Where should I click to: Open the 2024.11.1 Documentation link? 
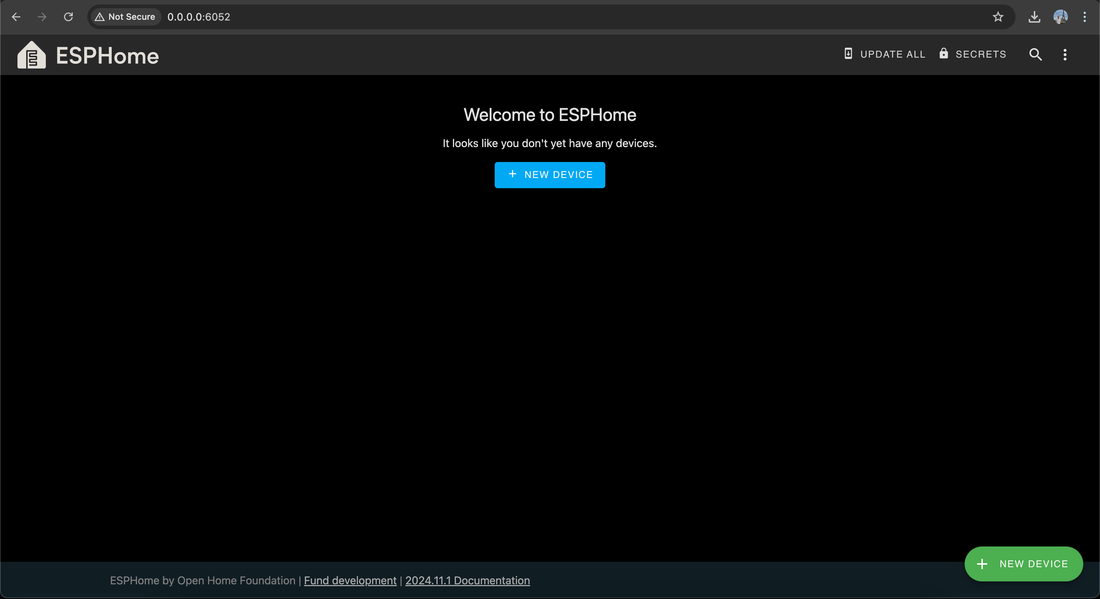coord(467,580)
